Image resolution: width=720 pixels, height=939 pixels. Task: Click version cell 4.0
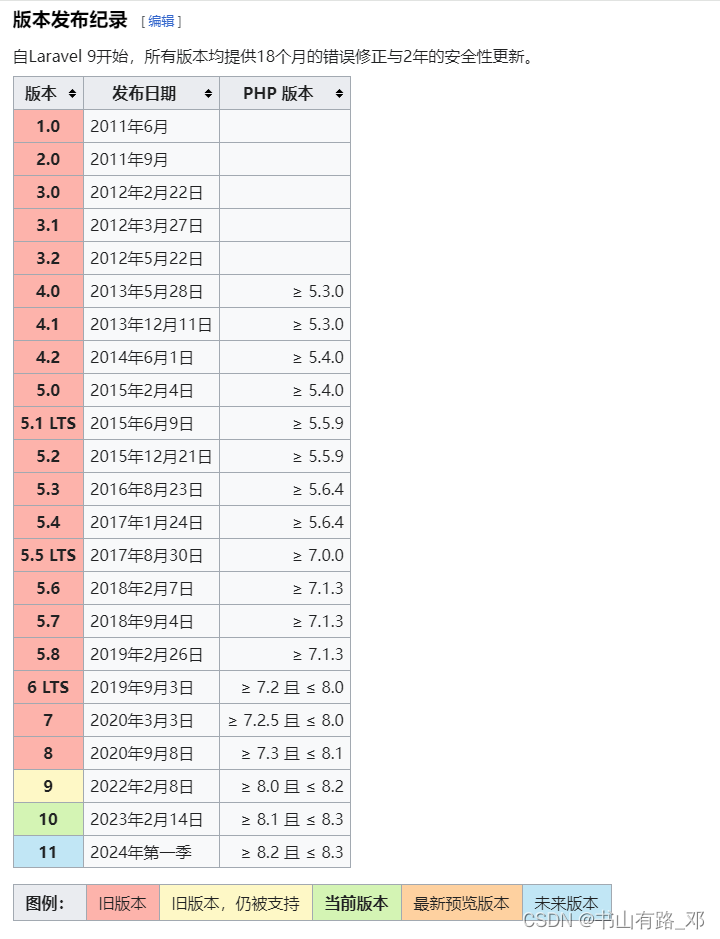[49, 291]
